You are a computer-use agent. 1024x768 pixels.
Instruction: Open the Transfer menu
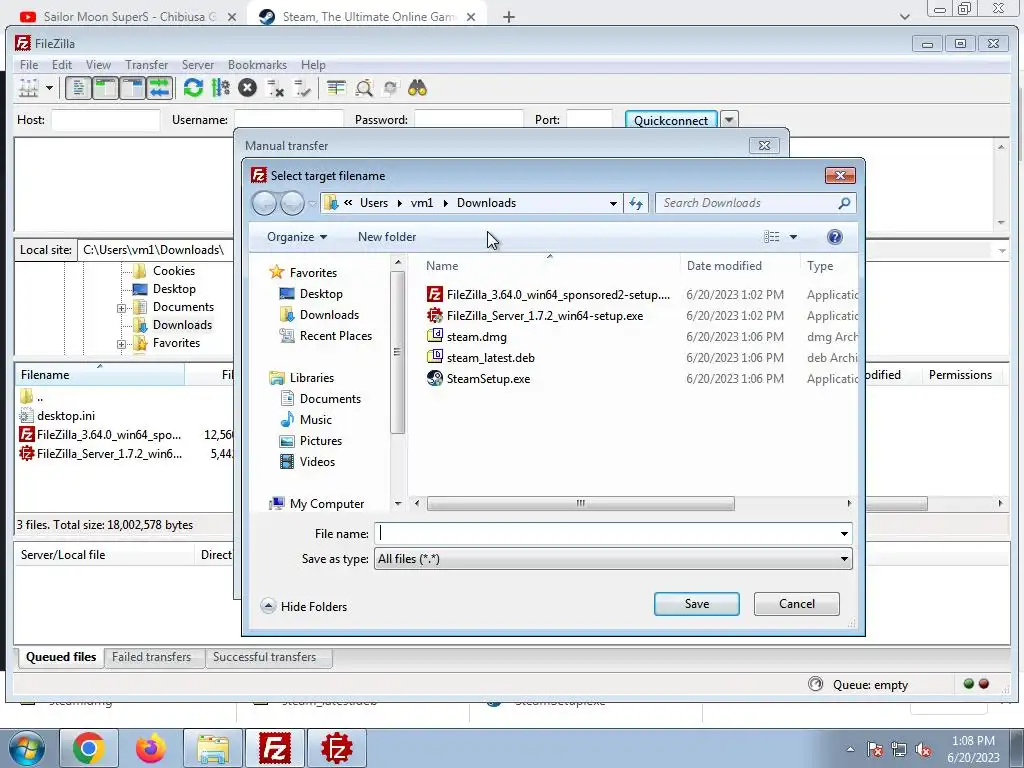pyautogui.click(x=146, y=65)
